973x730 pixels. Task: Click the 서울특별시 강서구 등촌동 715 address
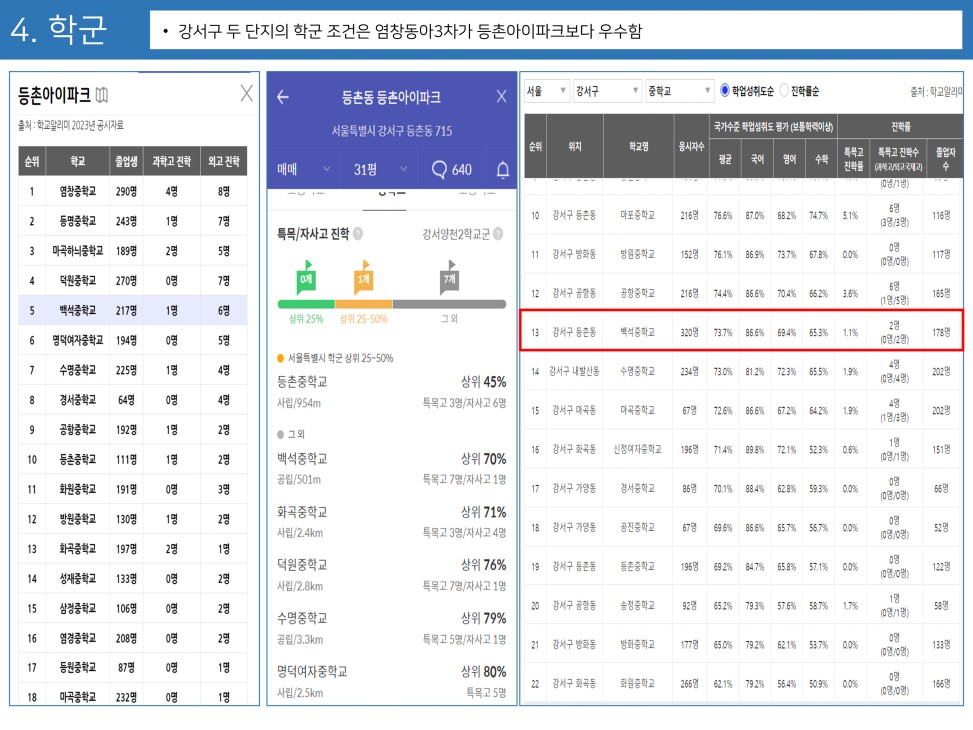[x=392, y=131]
